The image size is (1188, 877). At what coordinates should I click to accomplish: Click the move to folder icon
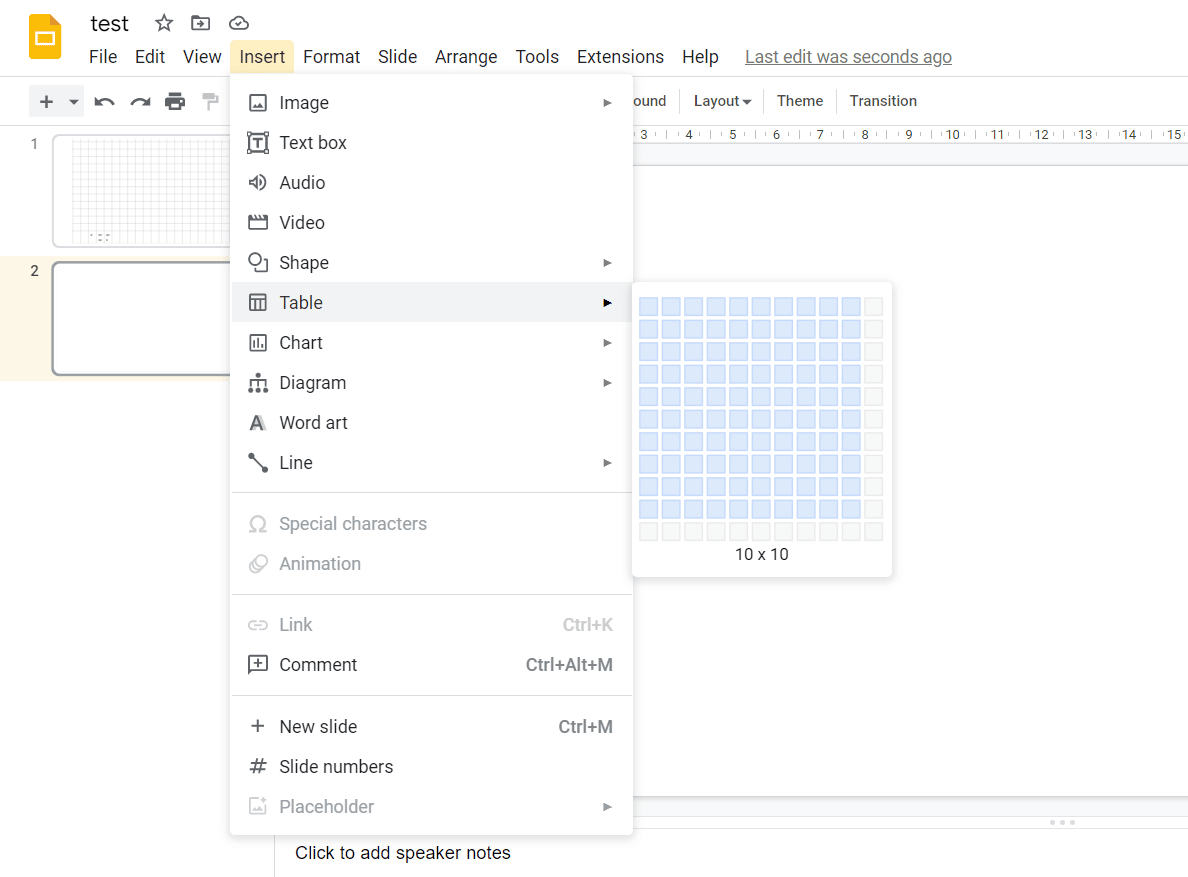point(201,23)
